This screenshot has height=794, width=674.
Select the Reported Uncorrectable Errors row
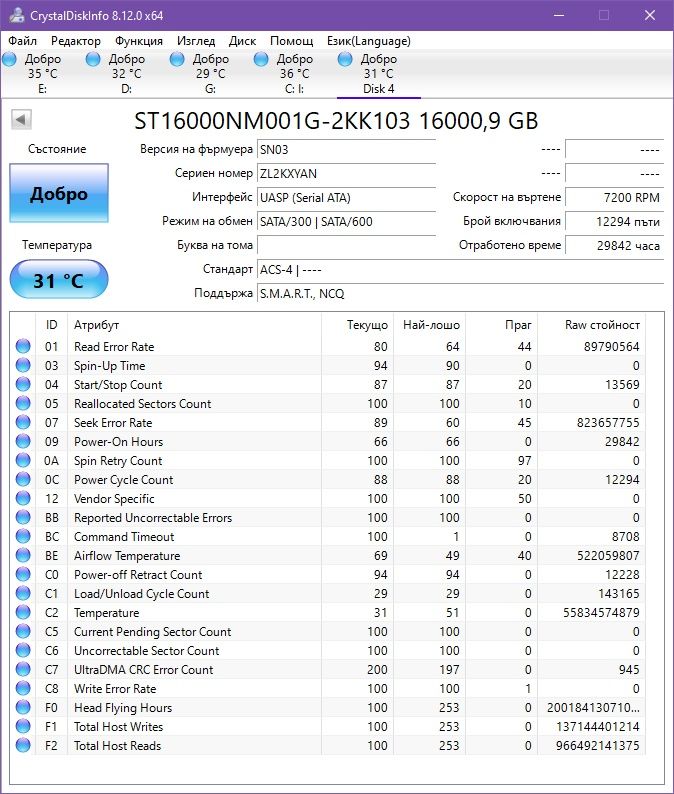[327, 517]
